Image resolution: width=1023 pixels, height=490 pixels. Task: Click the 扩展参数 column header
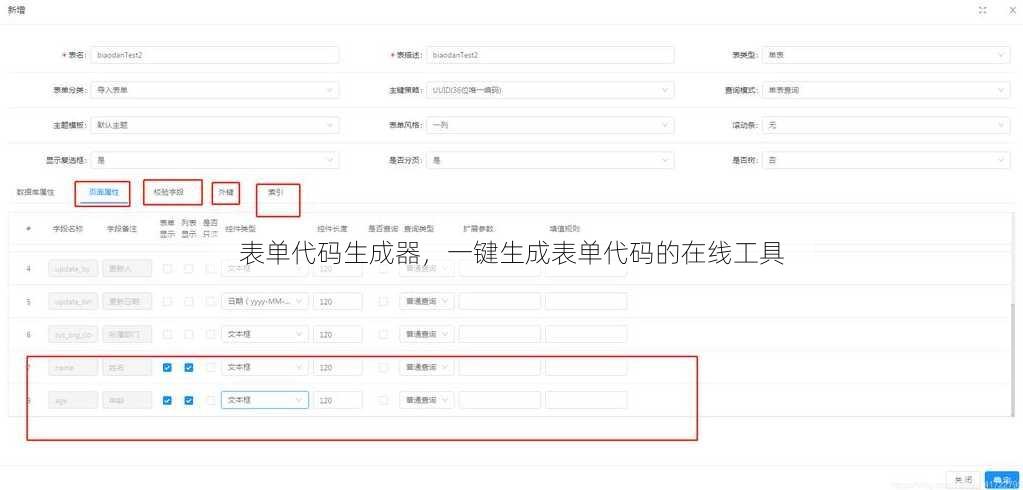(x=479, y=229)
